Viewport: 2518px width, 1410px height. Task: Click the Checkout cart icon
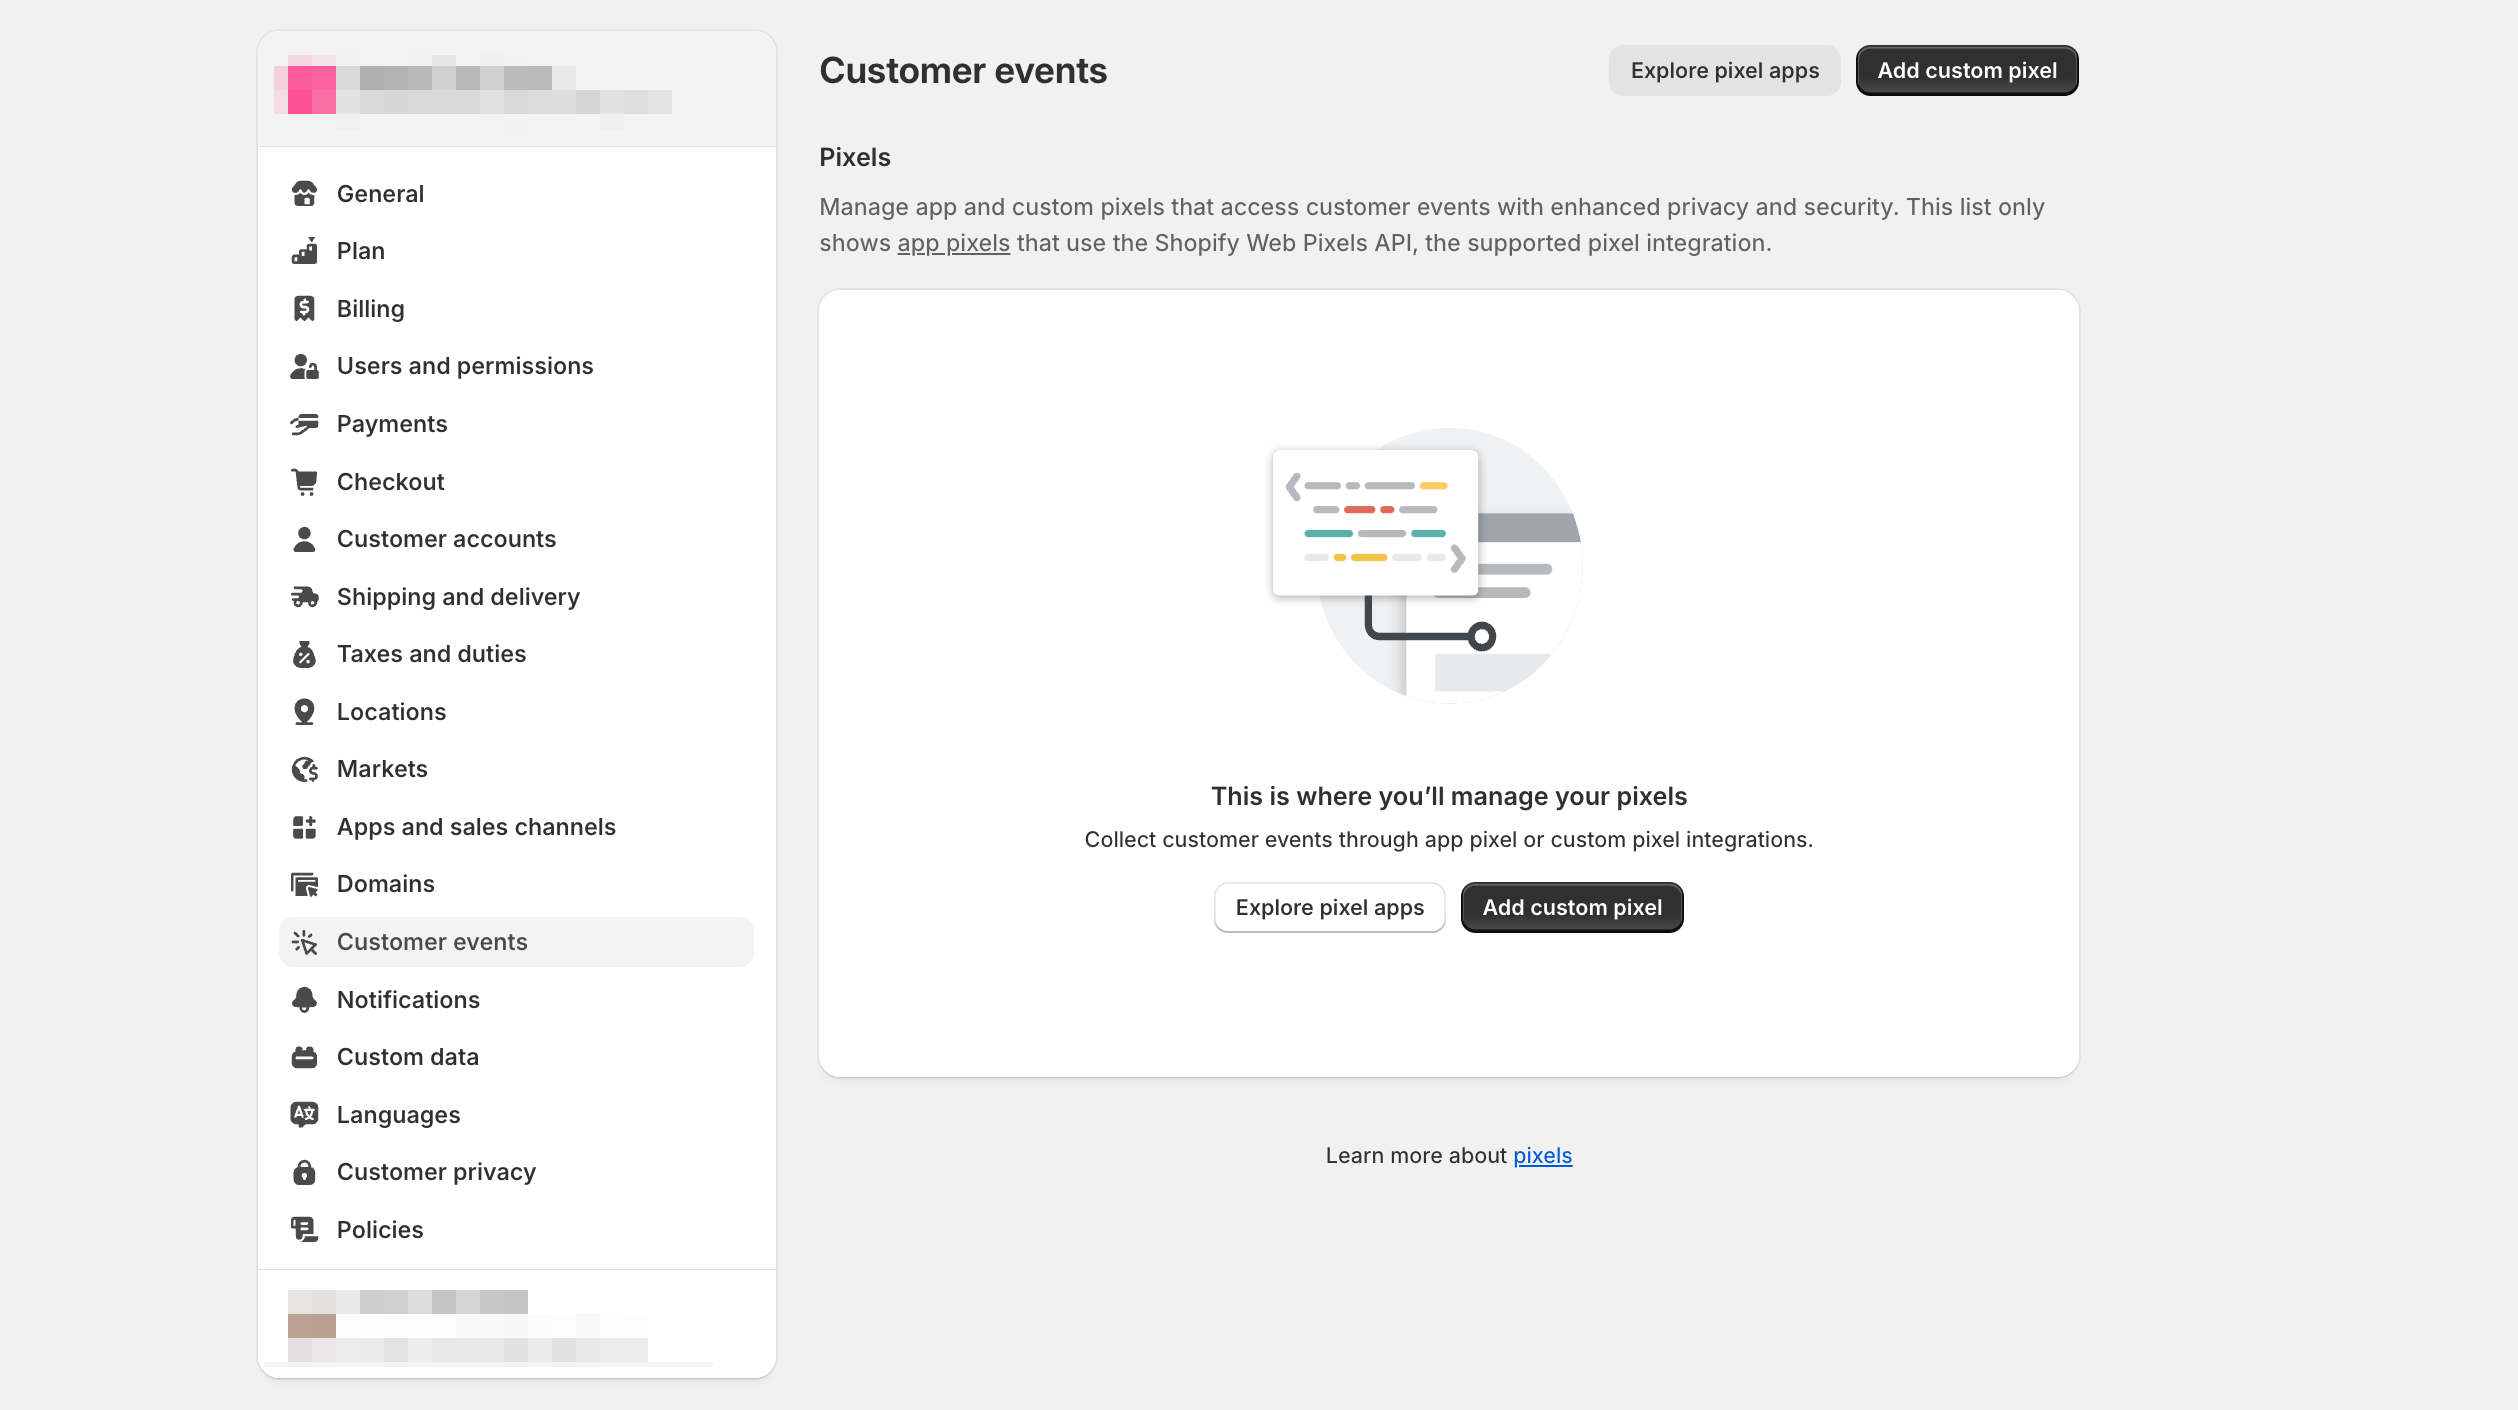[304, 482]
